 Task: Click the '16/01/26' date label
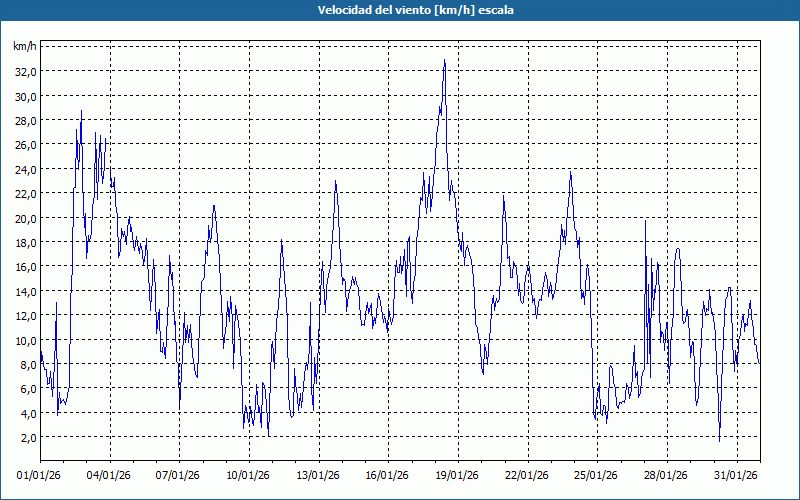[387, 476]
